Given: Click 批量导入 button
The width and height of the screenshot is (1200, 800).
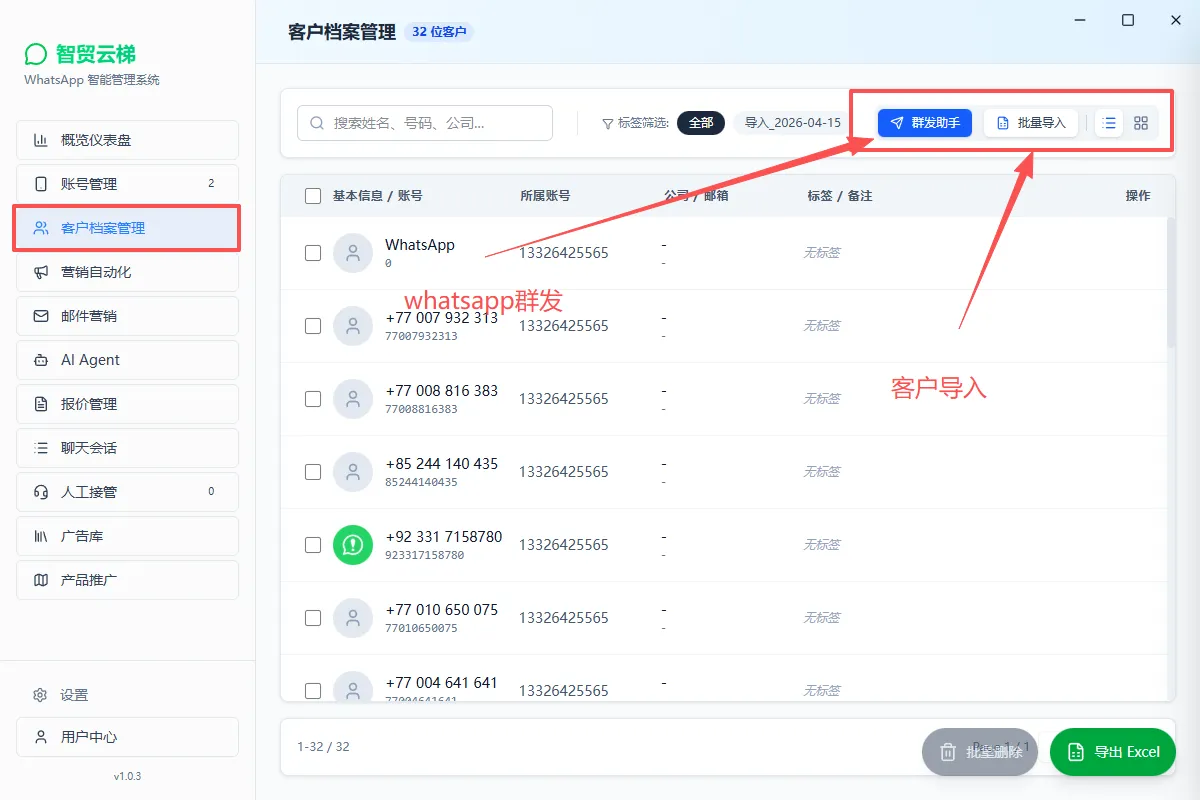Looking at the screenshot, I should coord(1031,123).
